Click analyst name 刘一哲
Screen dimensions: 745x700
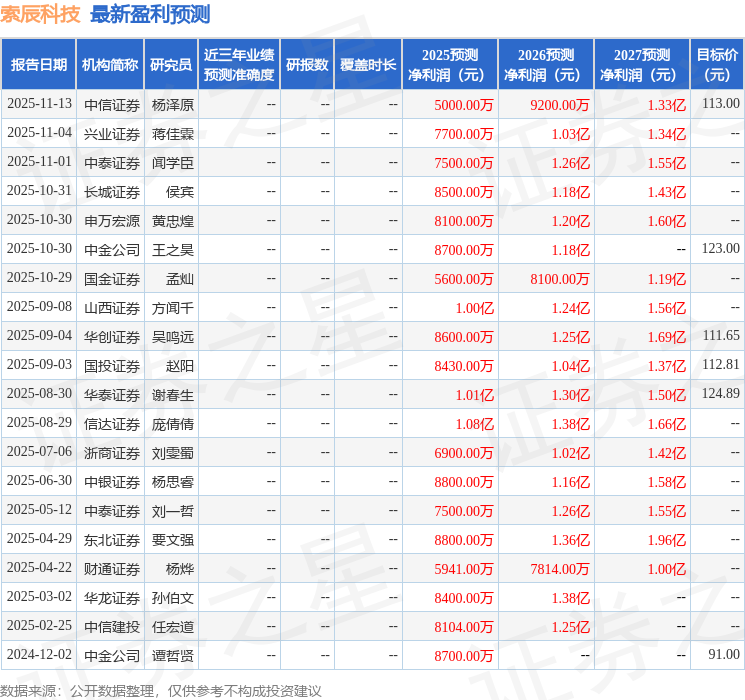[172, 511]
